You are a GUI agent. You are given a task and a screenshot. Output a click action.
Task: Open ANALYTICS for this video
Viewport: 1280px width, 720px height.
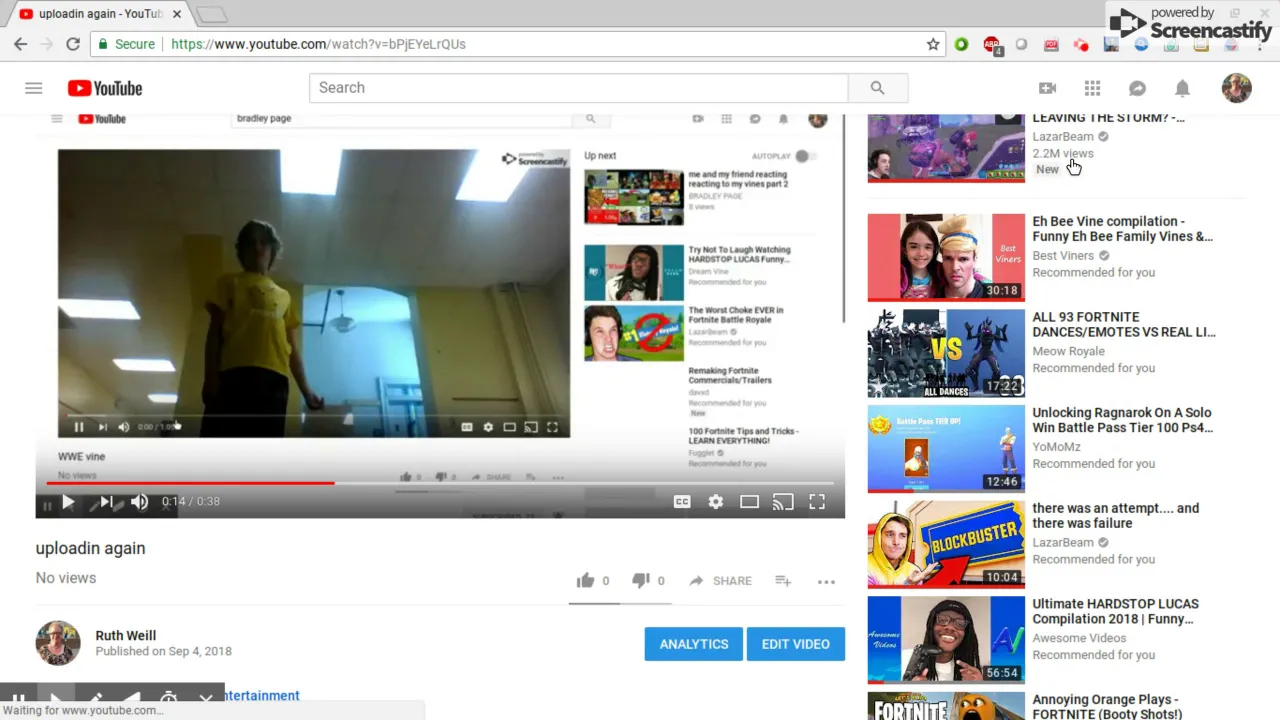(x=694, y=644)
